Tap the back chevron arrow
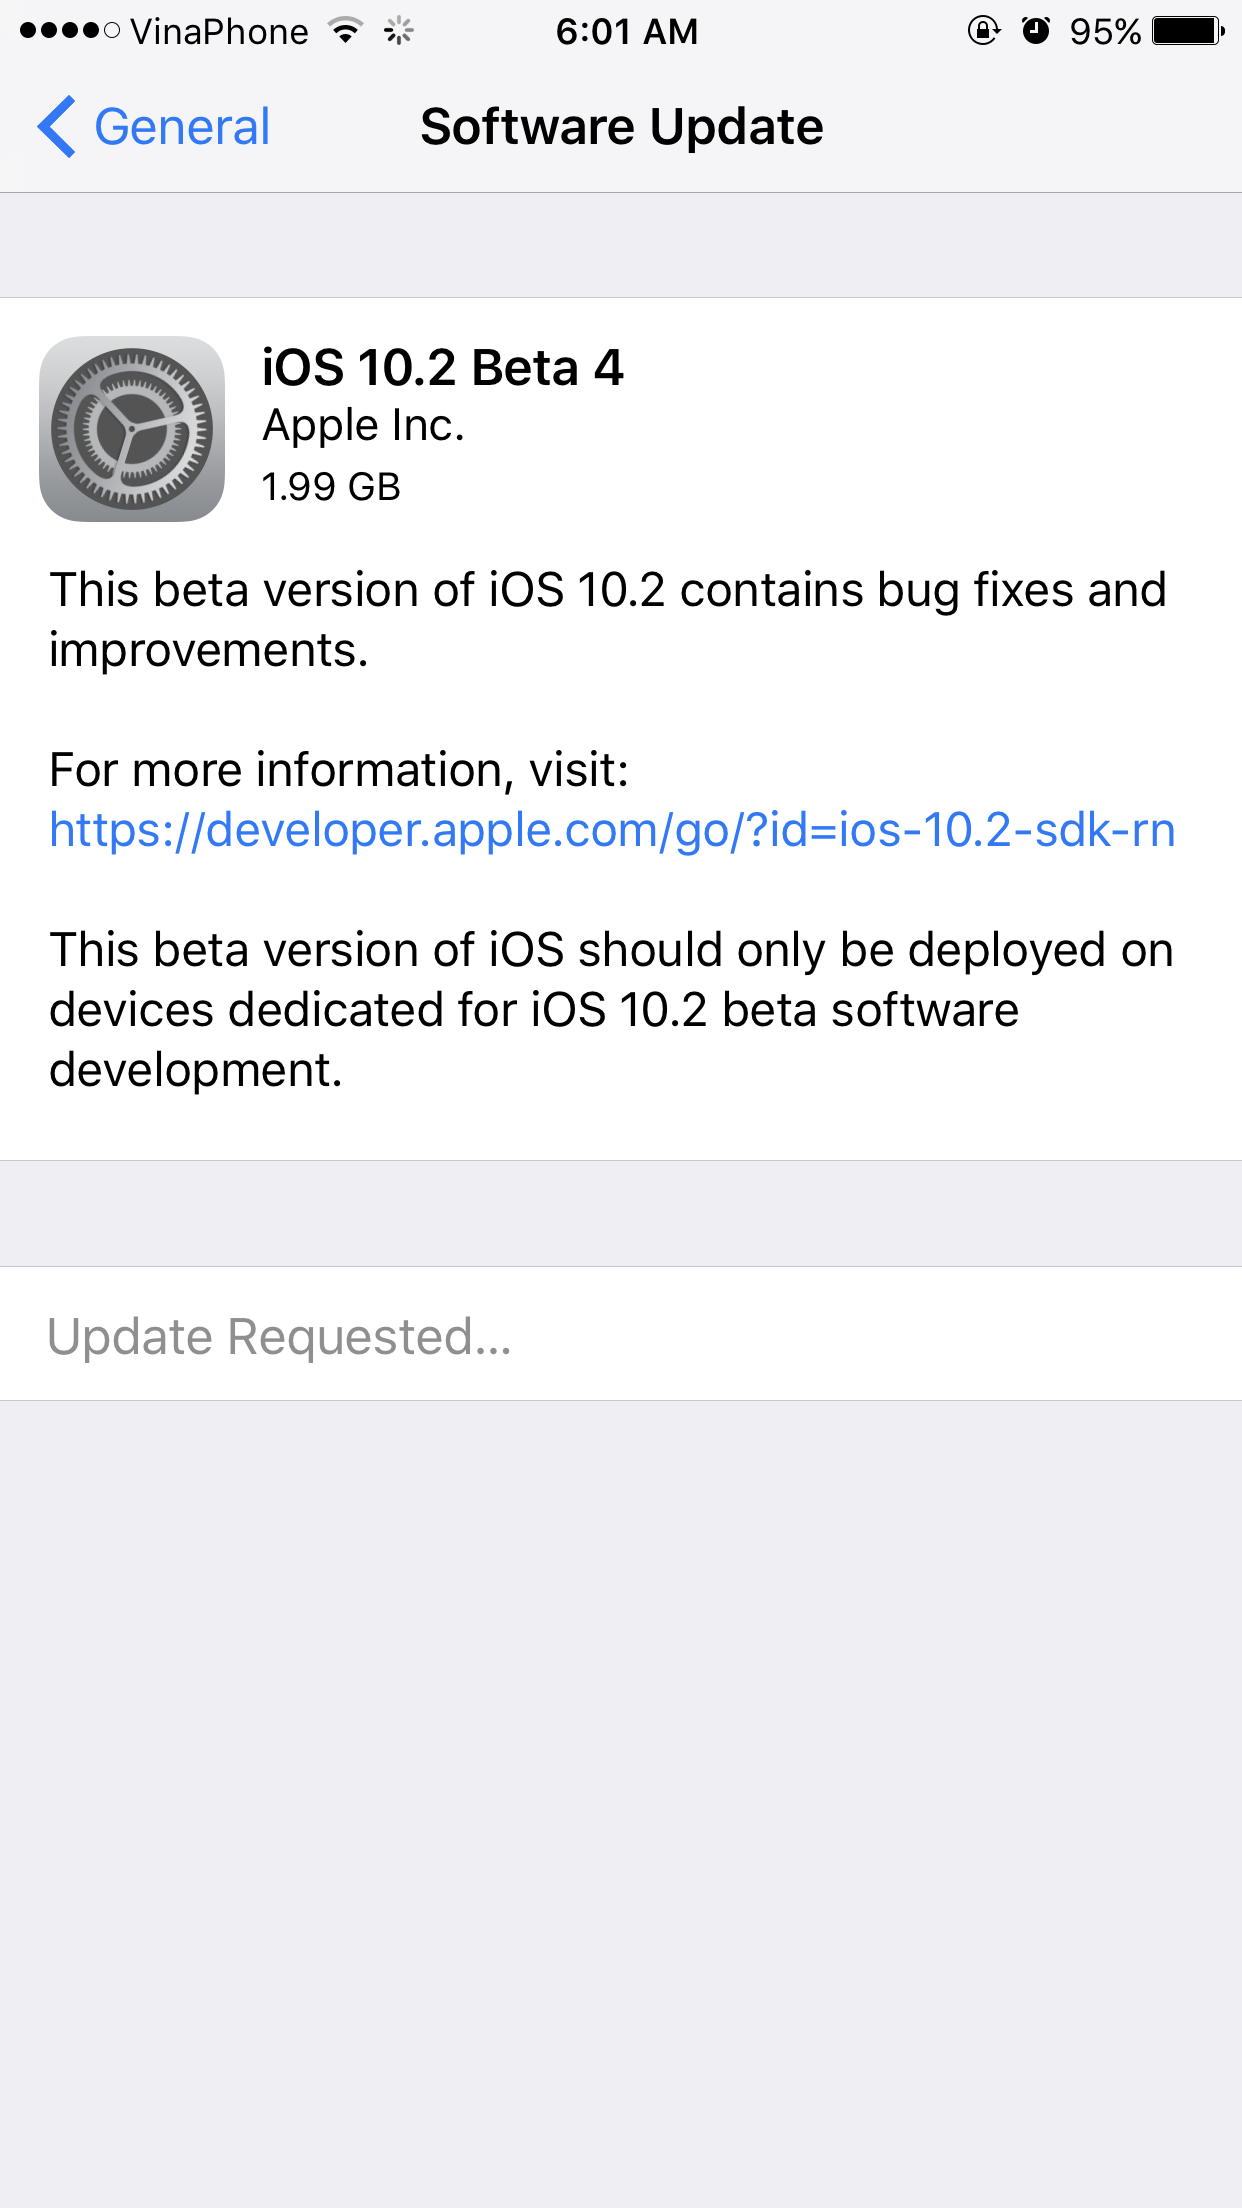The height and width of the screenshot is (2208, 1242). tap(57, 127)
